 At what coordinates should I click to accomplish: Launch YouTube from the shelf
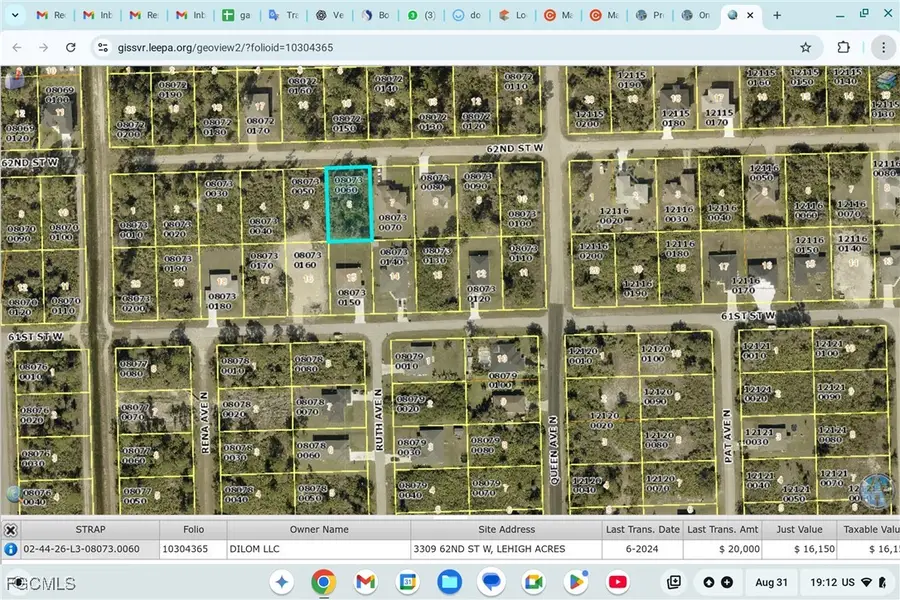pyautogui.click(x=618, y=582)
